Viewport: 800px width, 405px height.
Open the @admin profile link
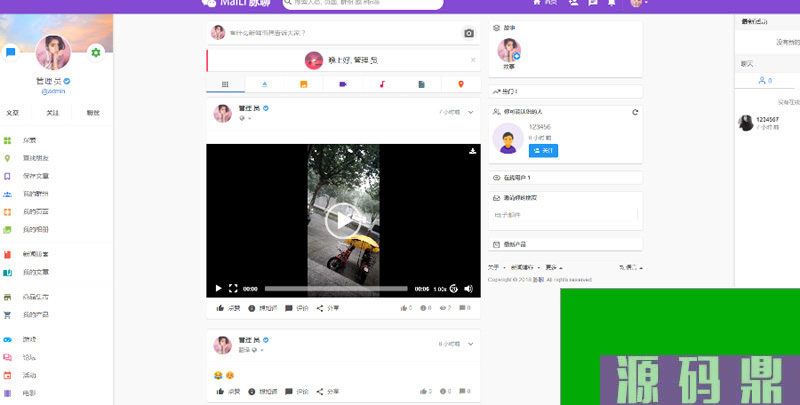pos(53,91)
